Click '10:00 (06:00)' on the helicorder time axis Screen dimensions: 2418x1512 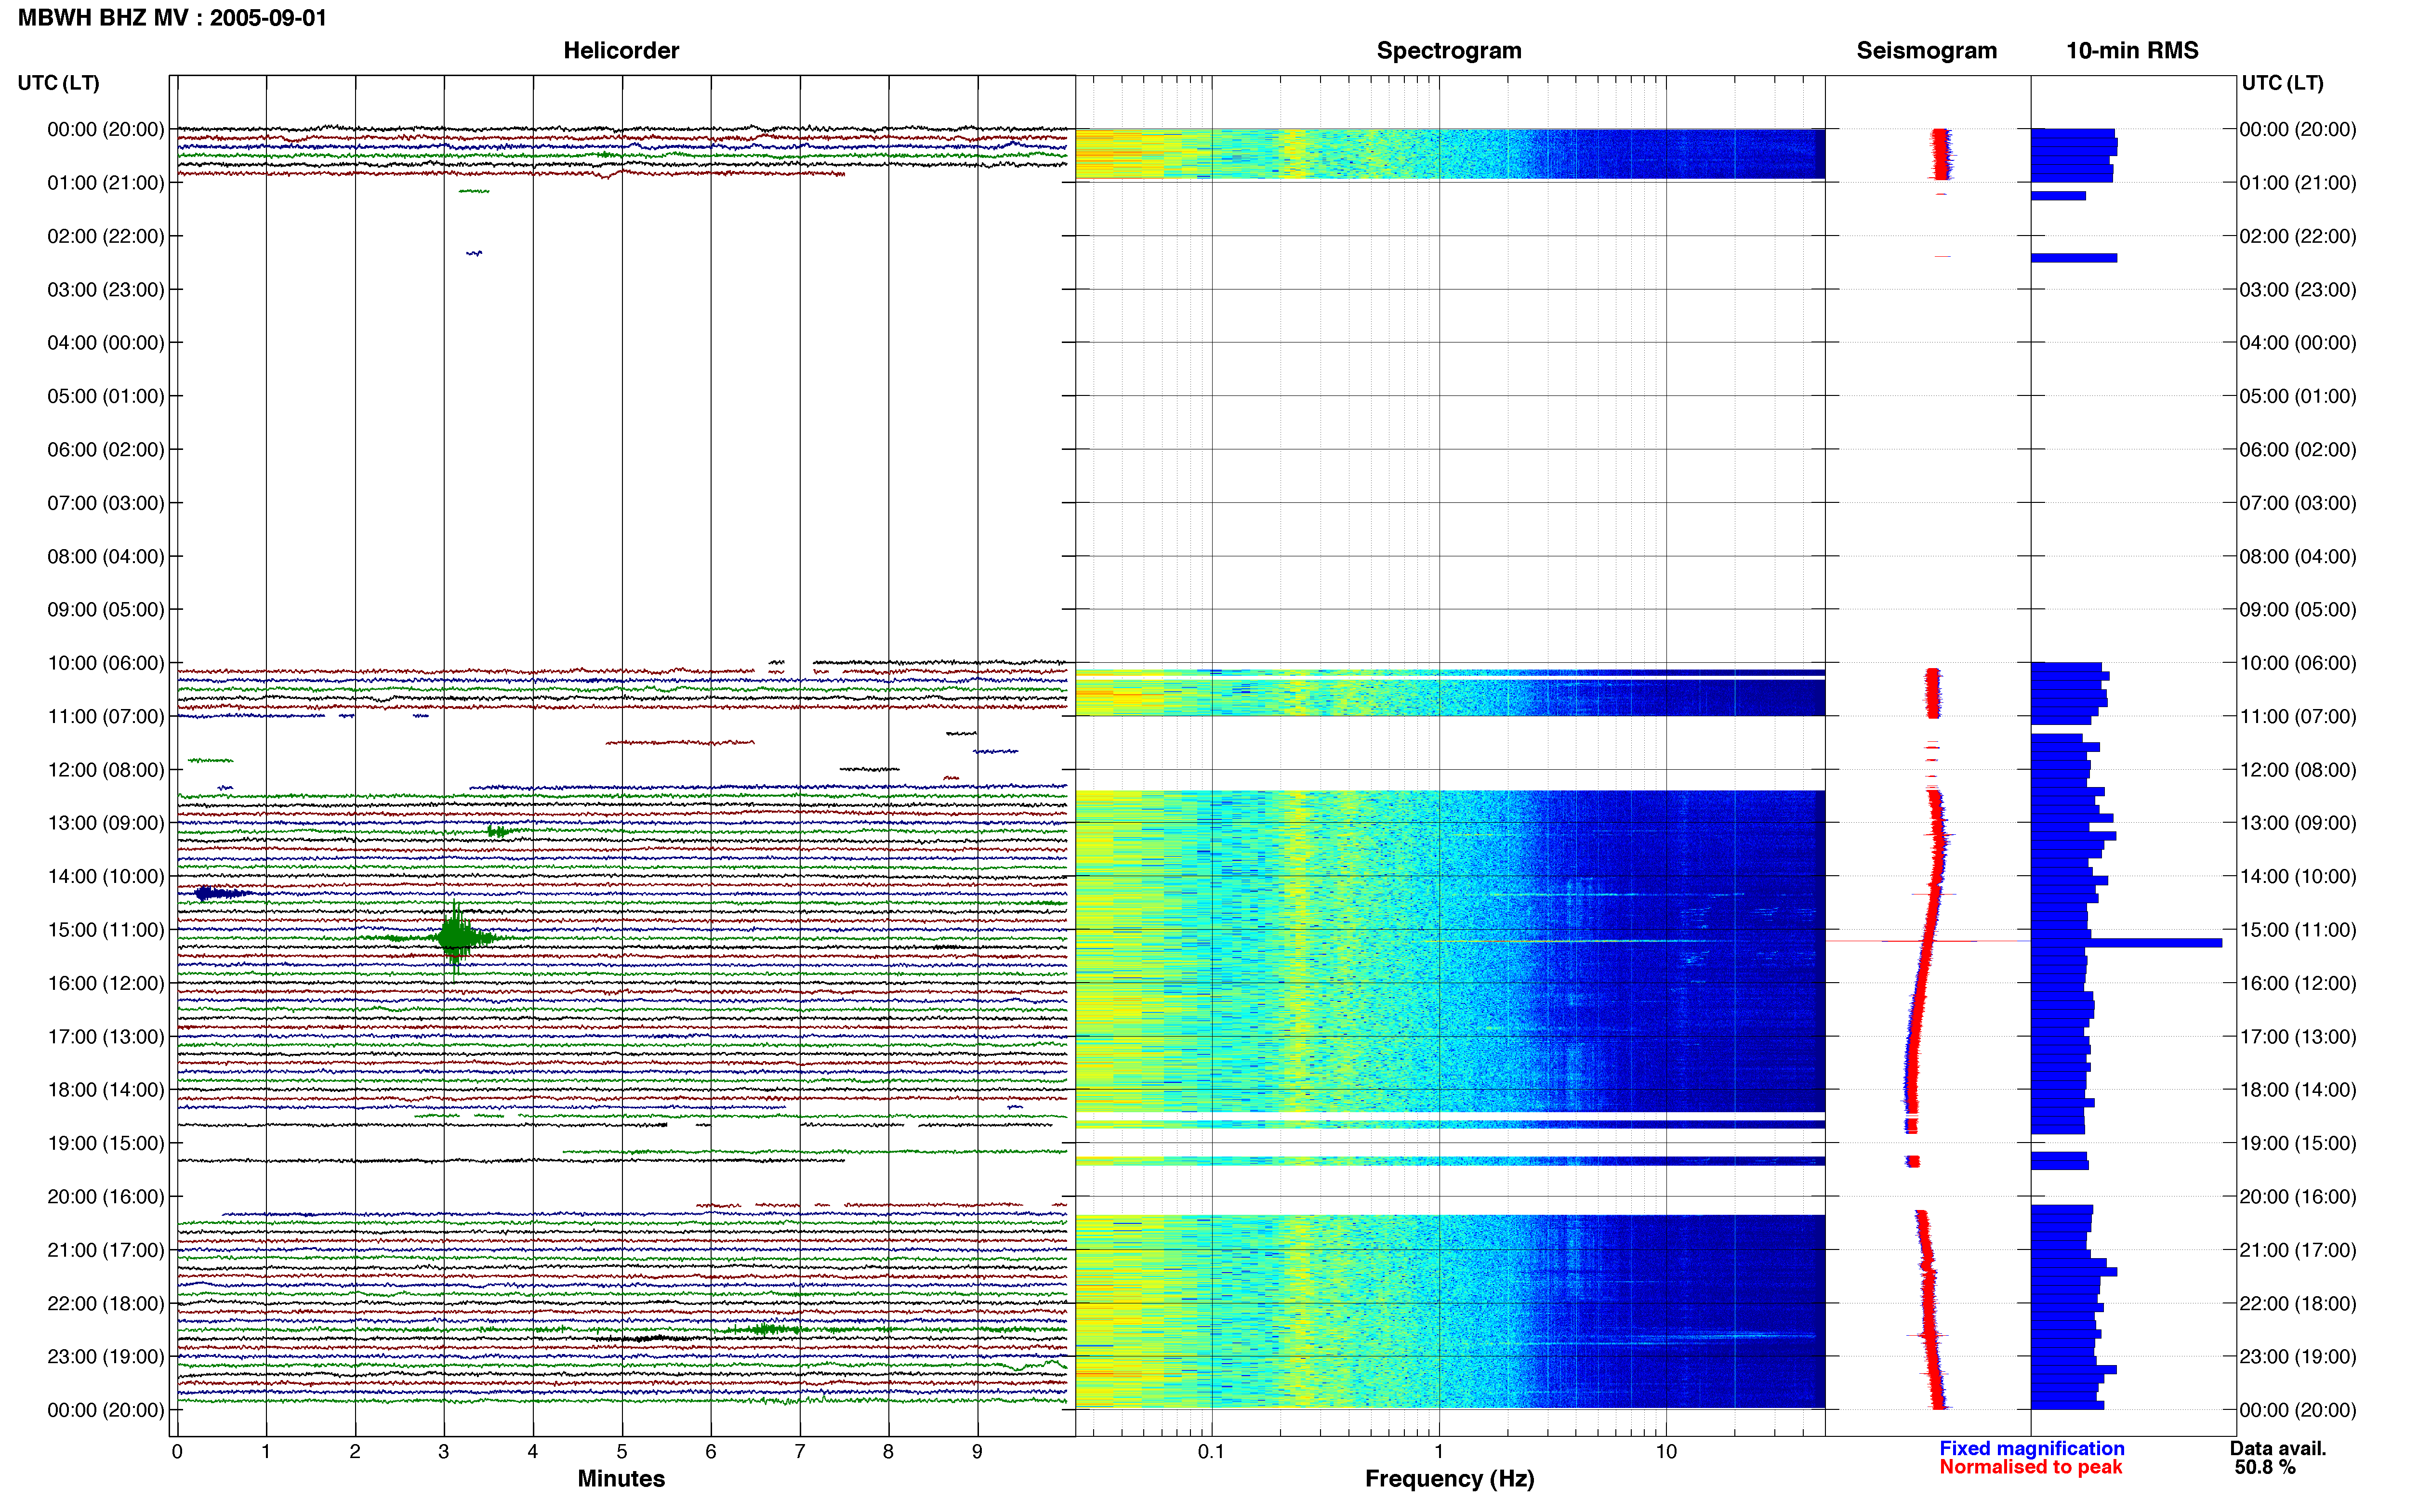click(x=106, y=663)
